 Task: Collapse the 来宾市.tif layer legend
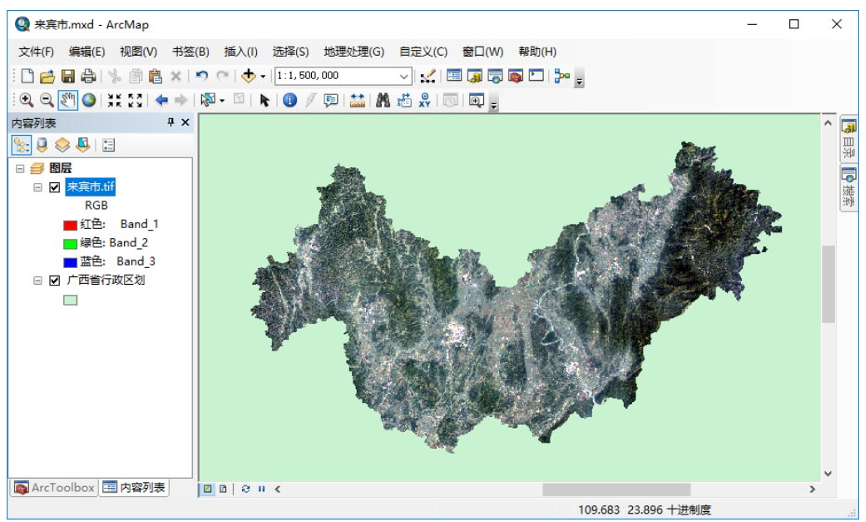point(37,187)
